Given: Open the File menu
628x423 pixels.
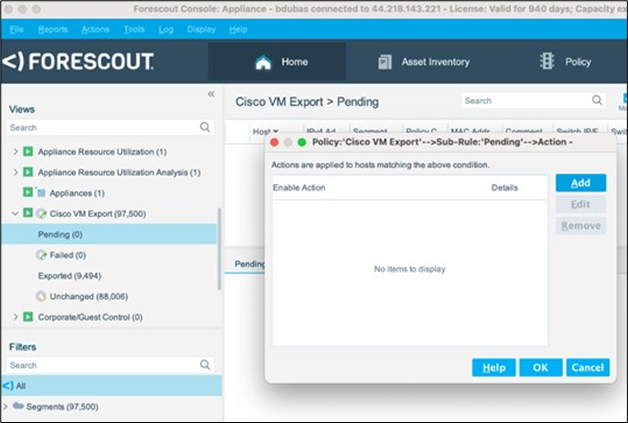Looking at the screenshot, I should coord(16,29).
